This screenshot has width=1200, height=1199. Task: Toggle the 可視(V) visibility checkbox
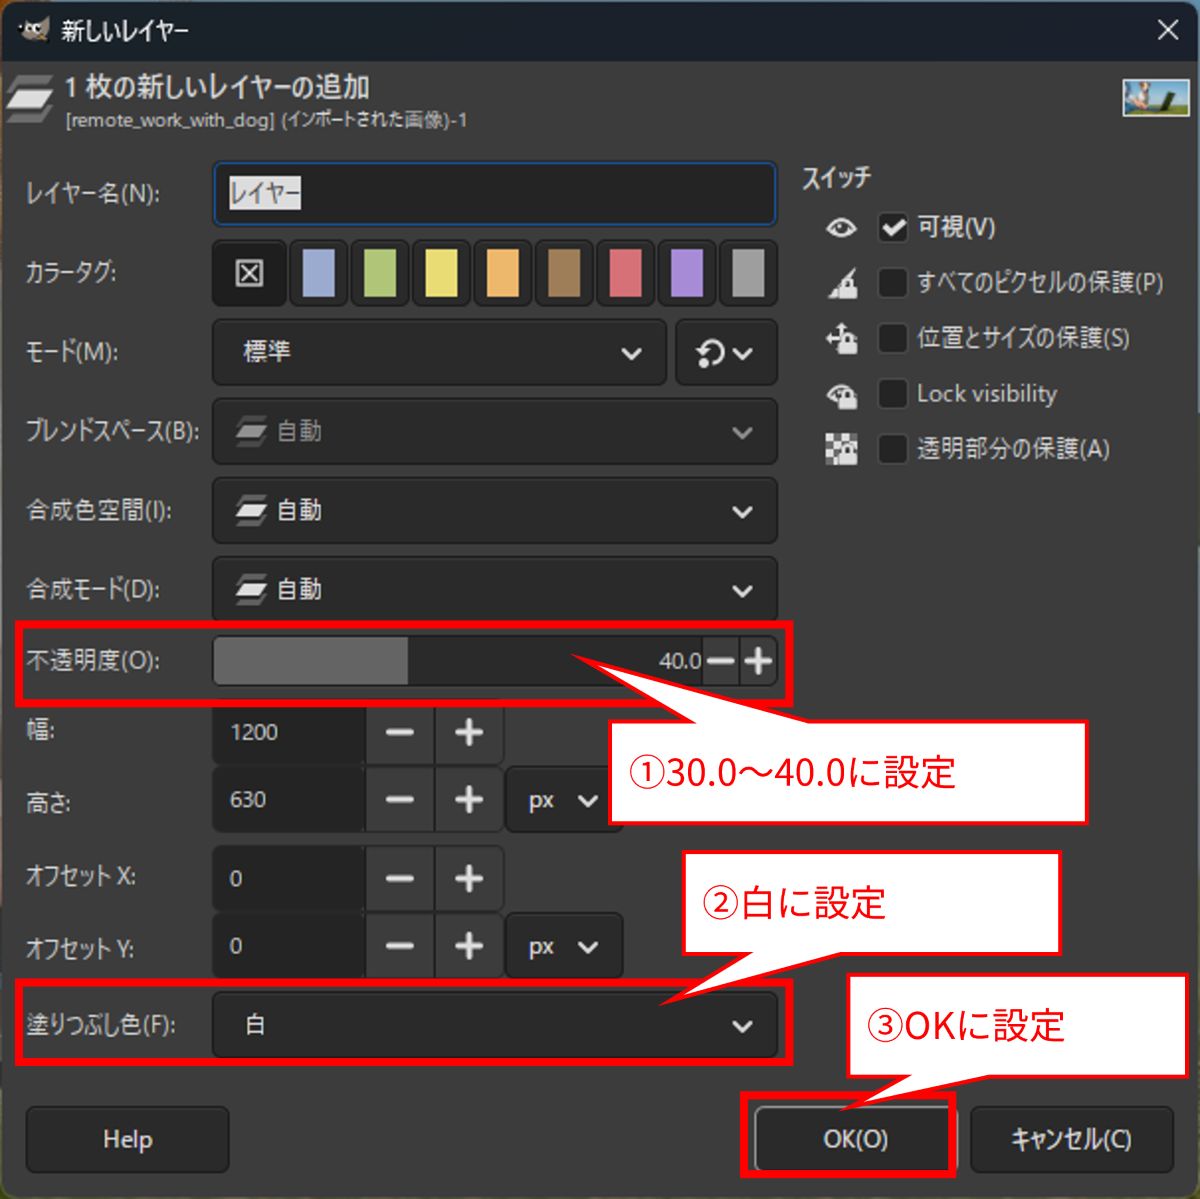pos(892,228)
